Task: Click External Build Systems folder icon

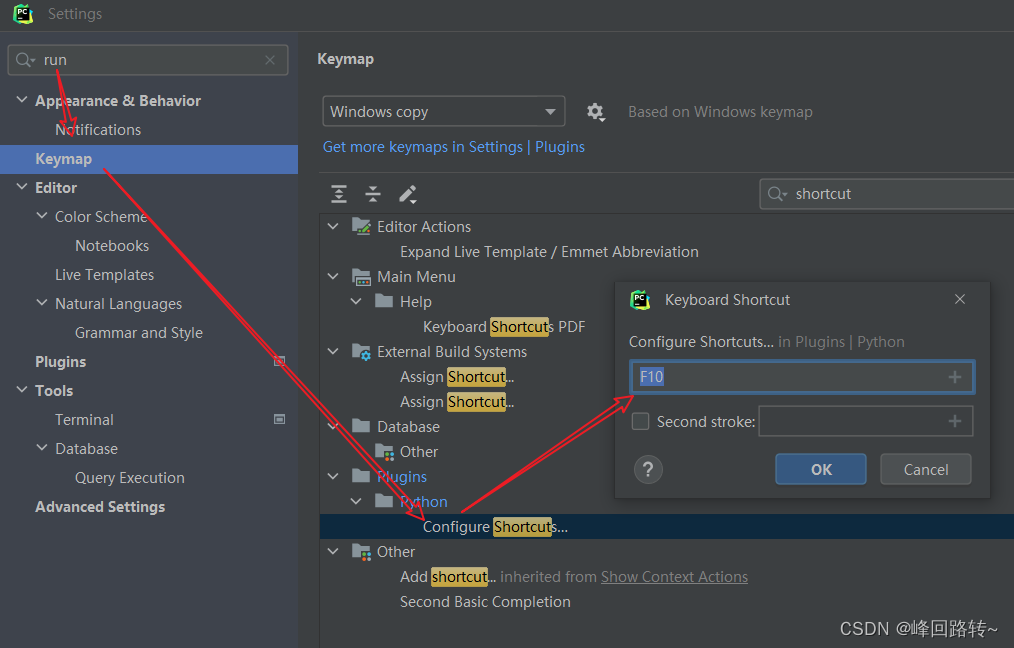Action: point(361,352)
